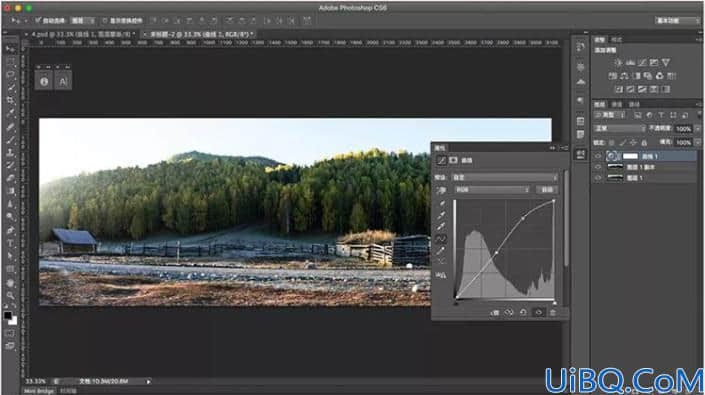Toggle visibility of Layer 1
The height and width of the screenshot is (395, 705).
tap(598, 178)
